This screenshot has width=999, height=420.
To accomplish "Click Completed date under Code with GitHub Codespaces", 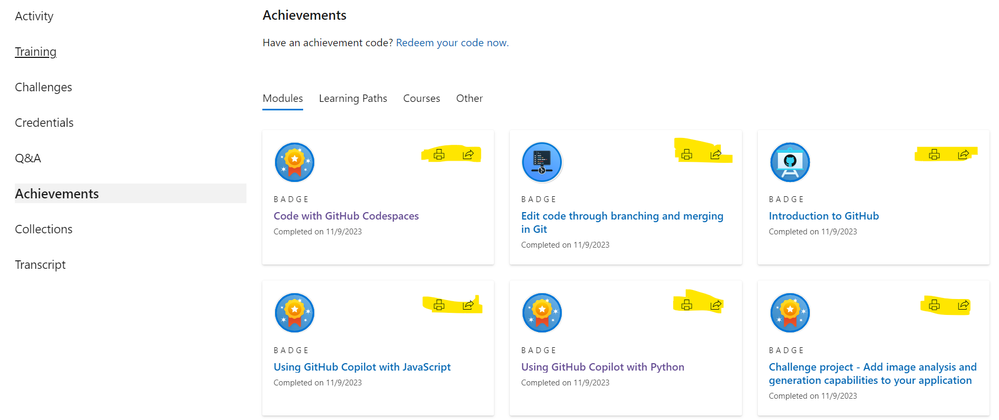I will (x=318, y=232).
